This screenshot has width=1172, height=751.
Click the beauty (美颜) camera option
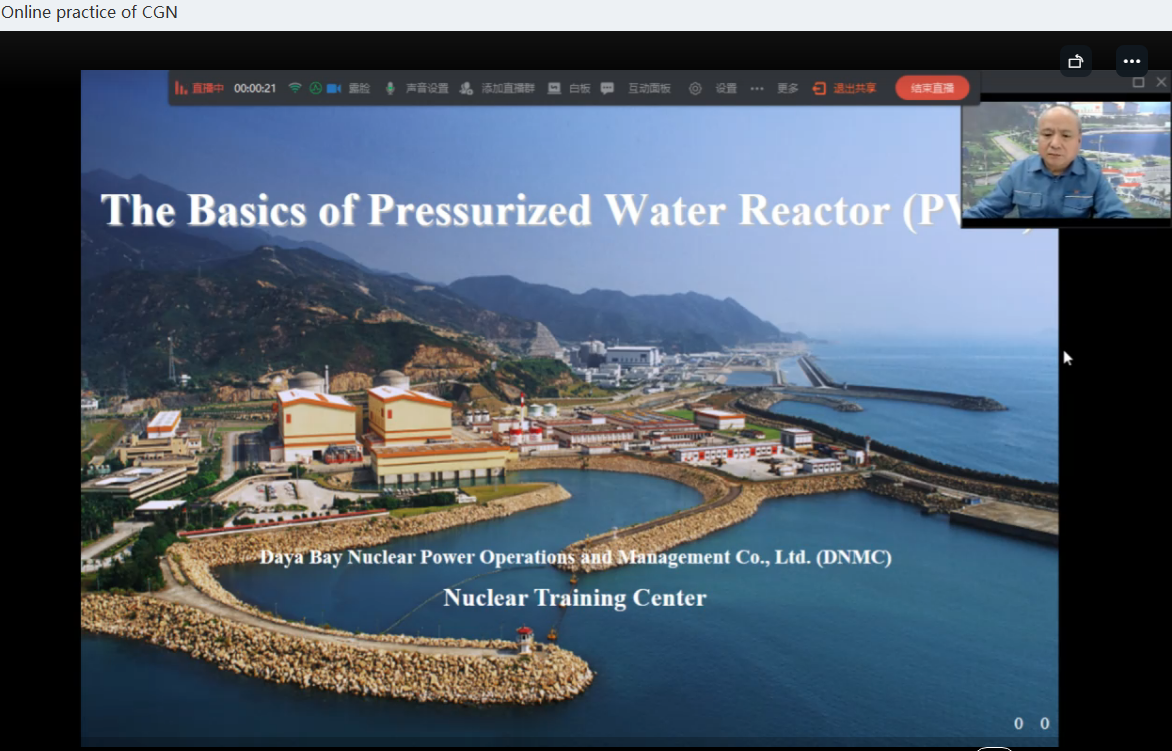pos(360,88)
